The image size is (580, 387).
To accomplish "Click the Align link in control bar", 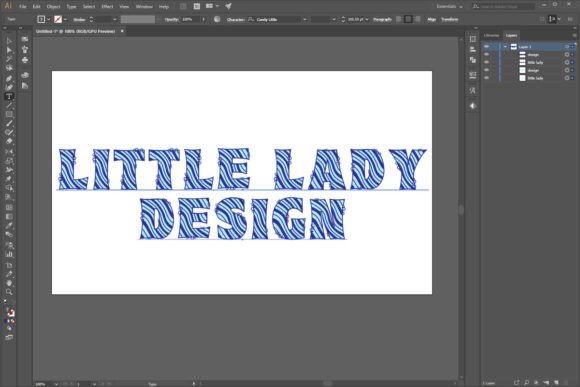I will click(x=431, y=19).
